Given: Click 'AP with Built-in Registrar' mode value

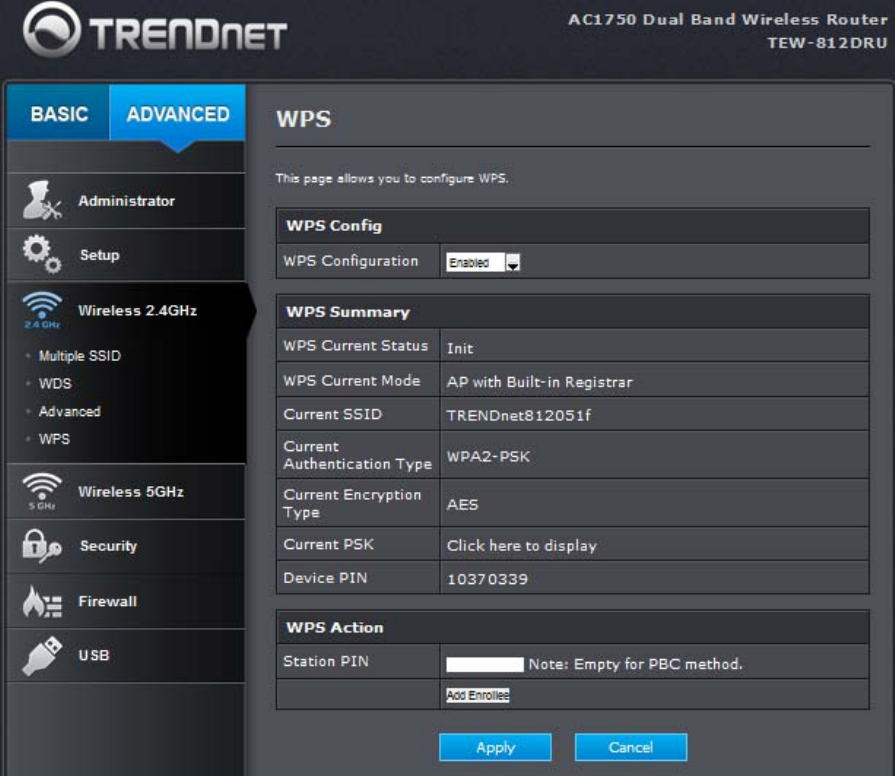Looking at the screenshot, I should click(539, 382).
